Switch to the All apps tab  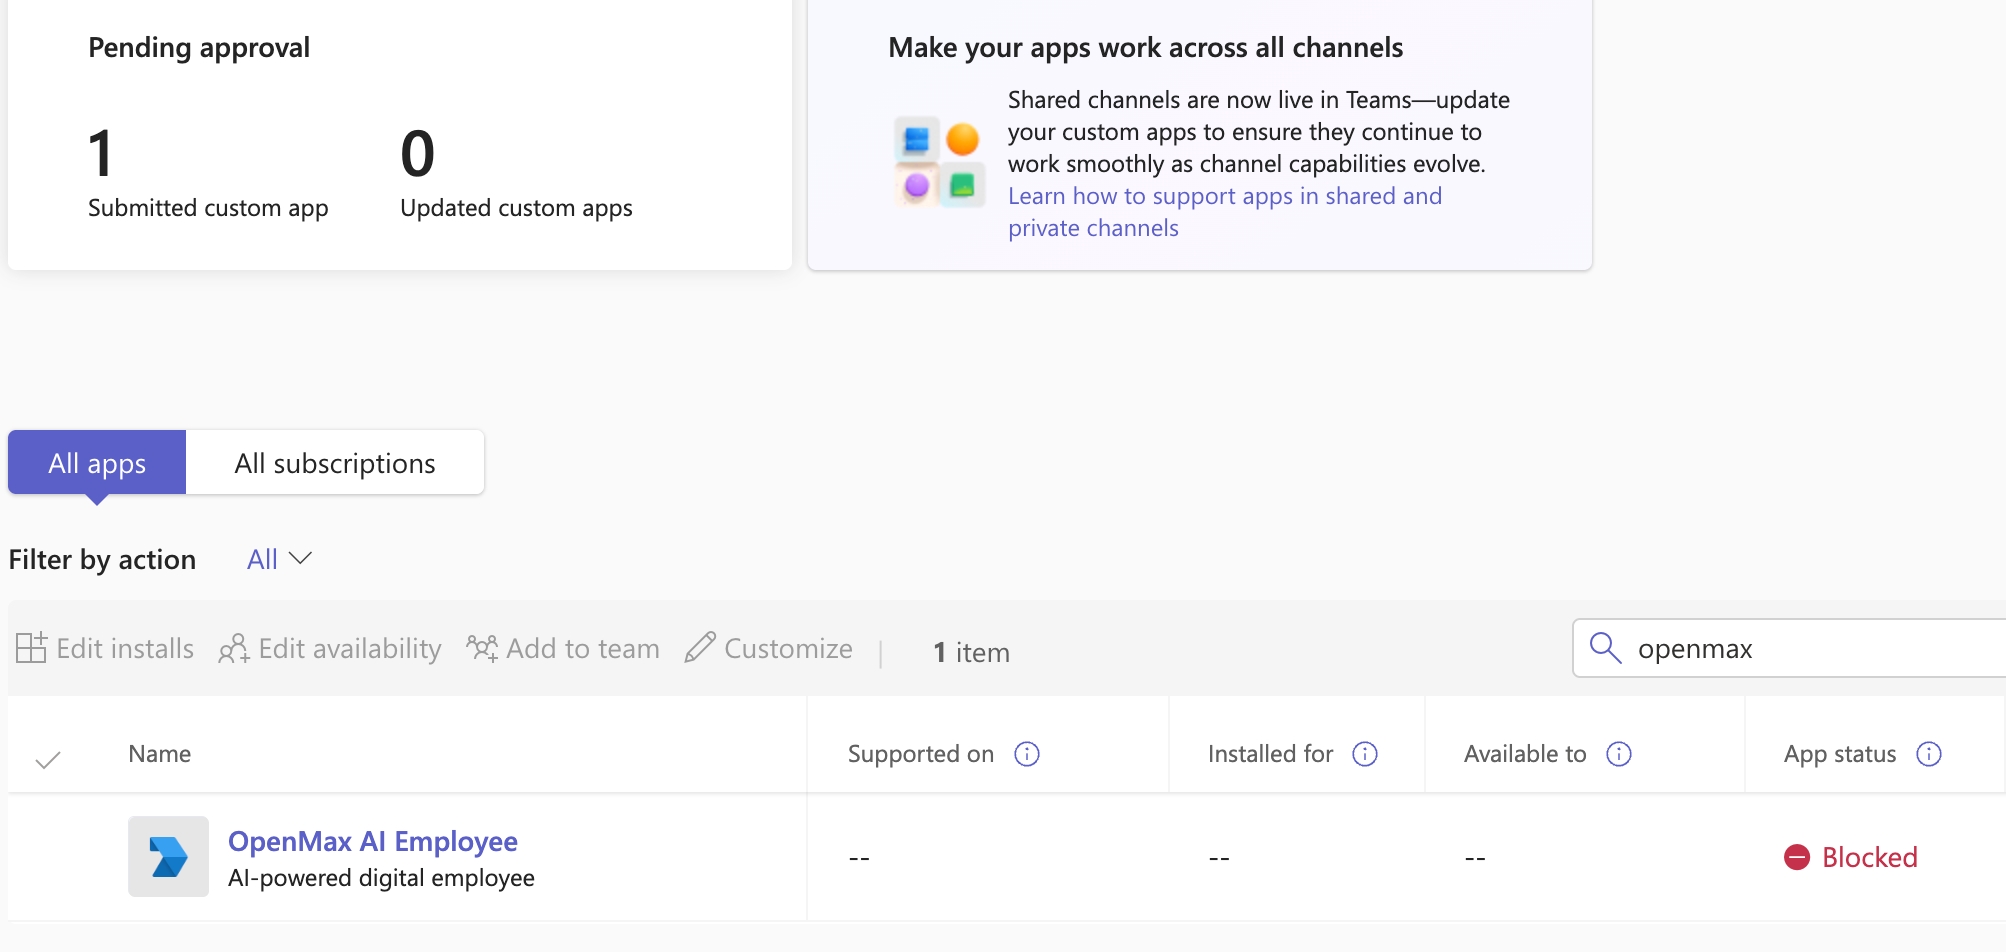click(97, 463)
